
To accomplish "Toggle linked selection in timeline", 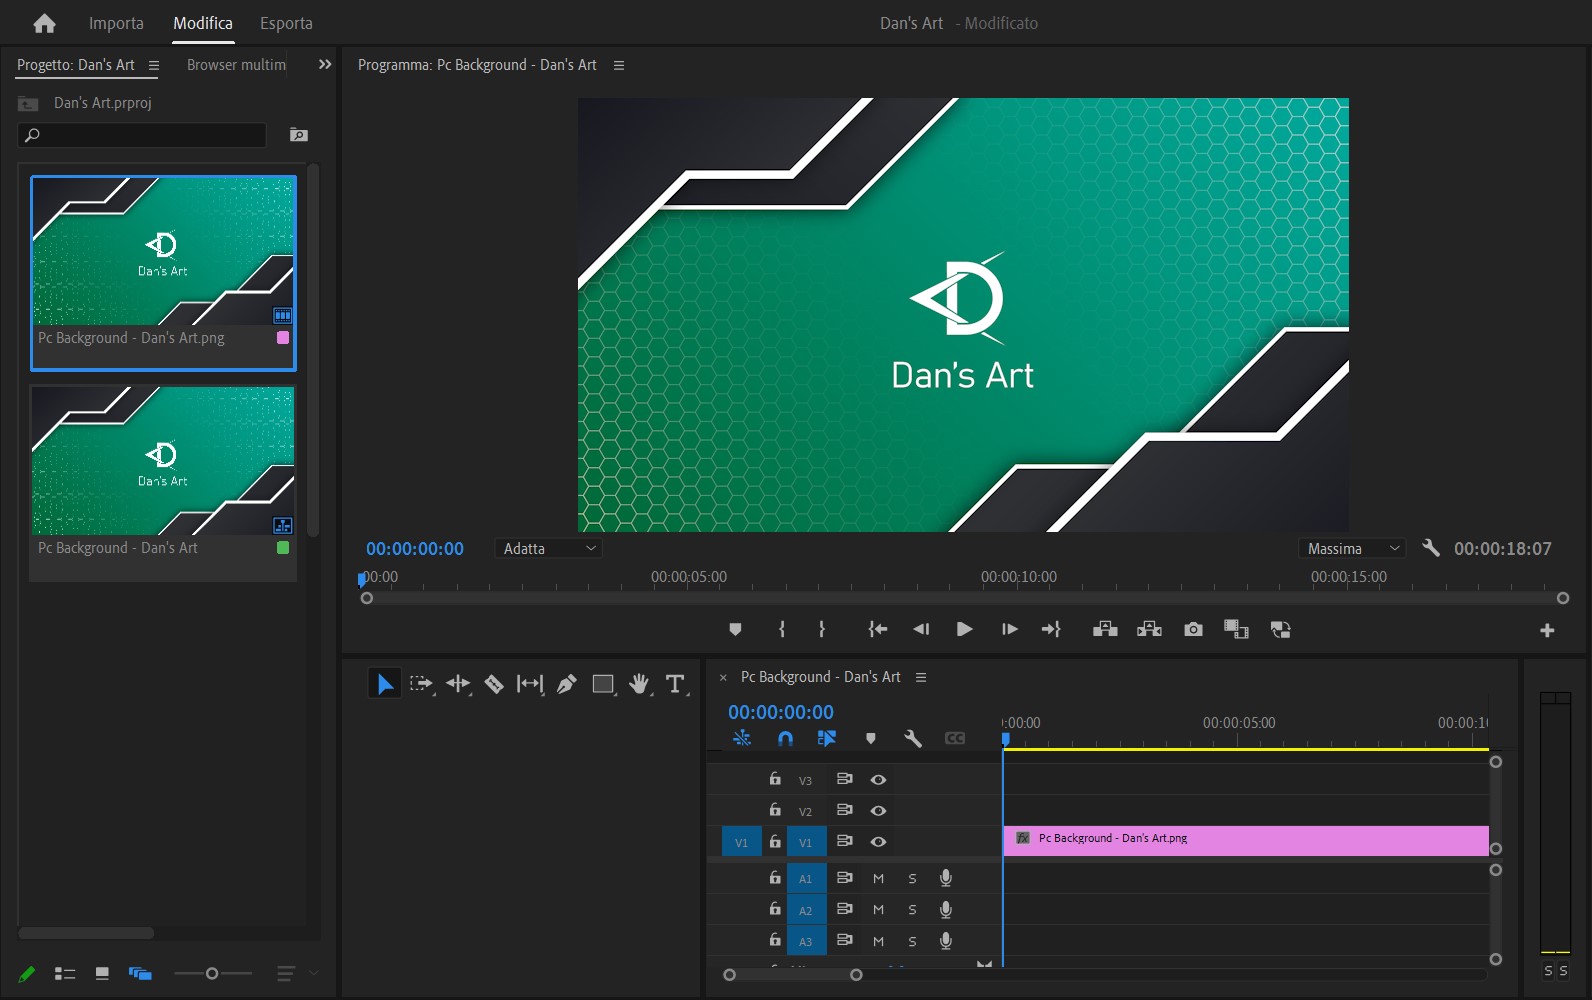I will pyautogui.click(x=827, y=738).
